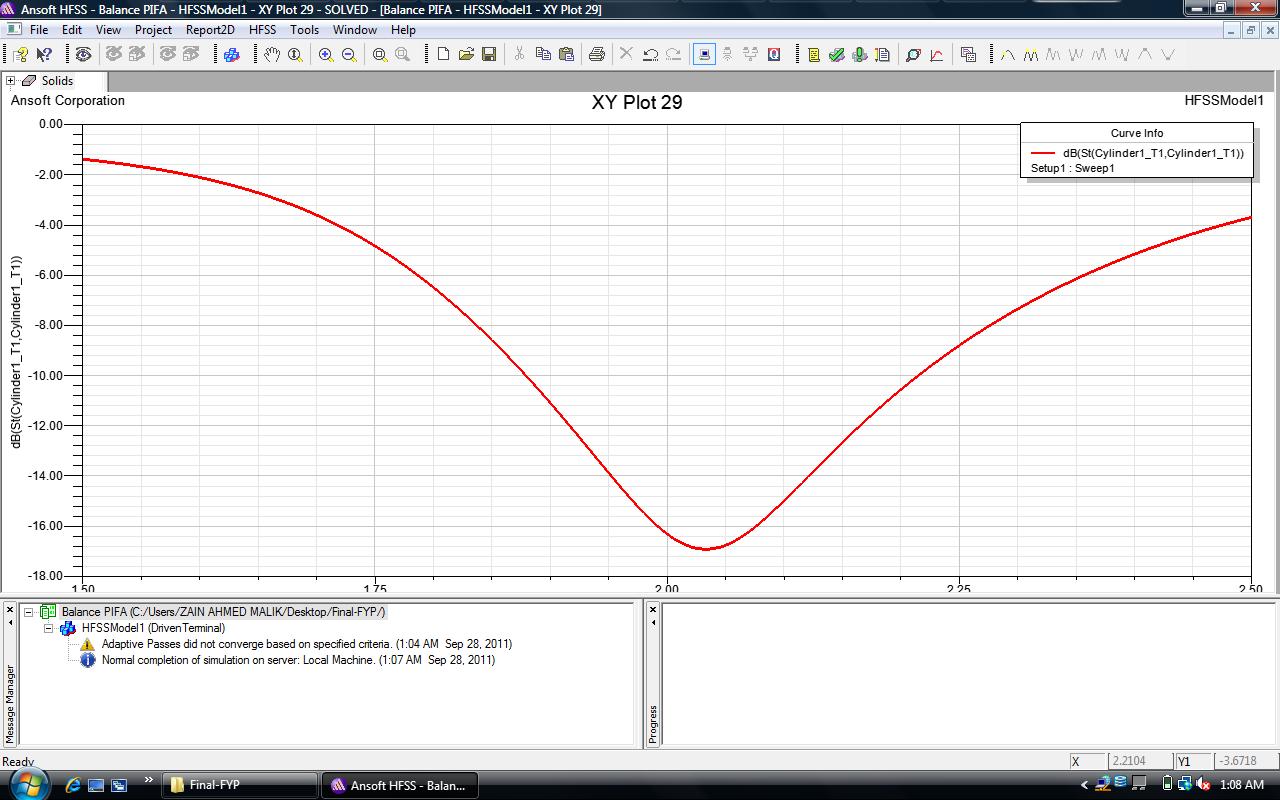The height and width of the screenshot is (800, 1280).
Task: Open the HFSS menu
Action: 262,30
